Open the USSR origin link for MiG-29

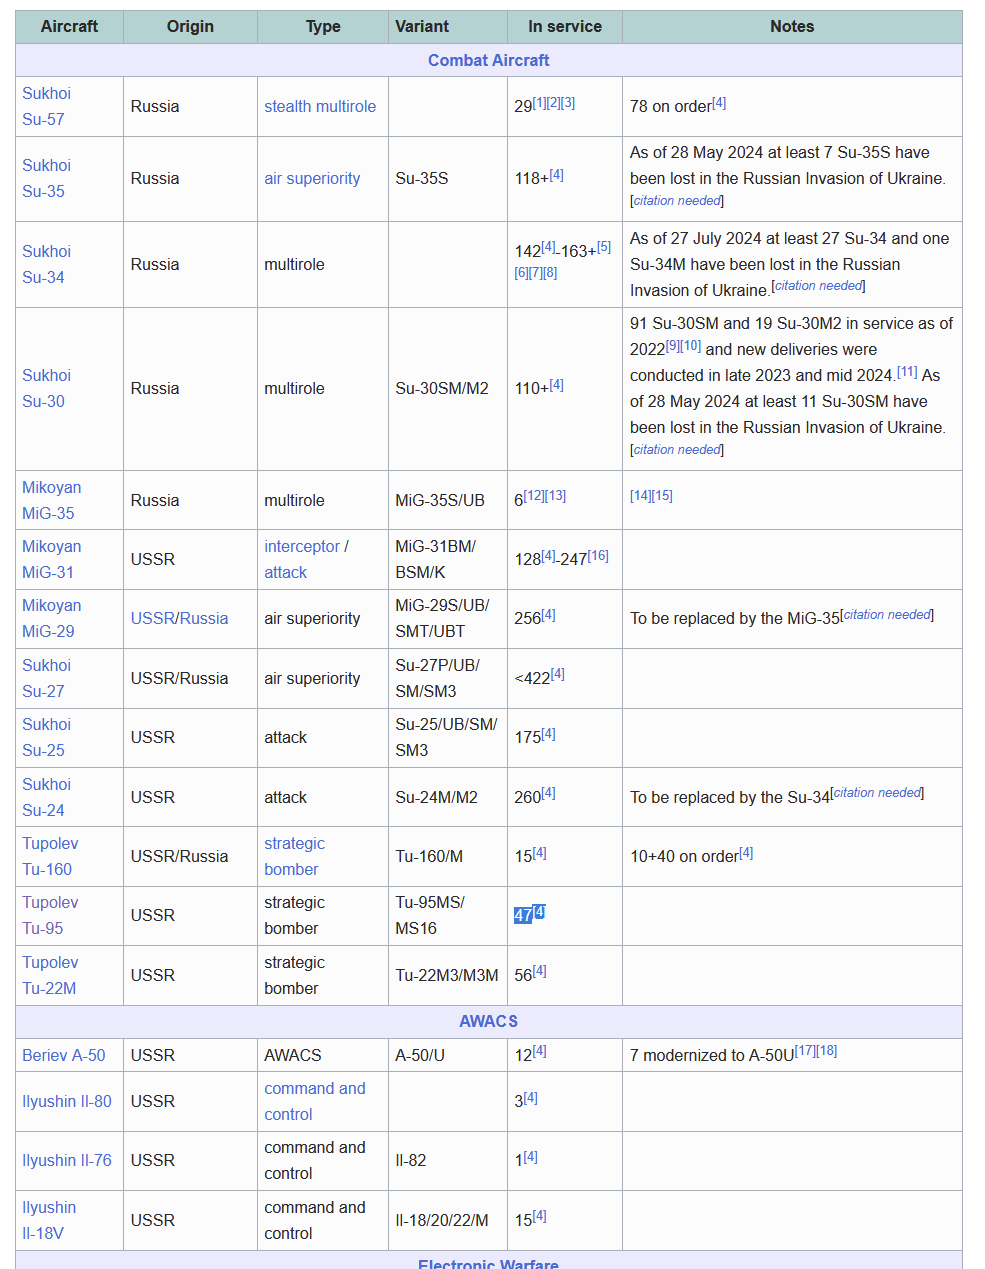[x=152, y=618]
